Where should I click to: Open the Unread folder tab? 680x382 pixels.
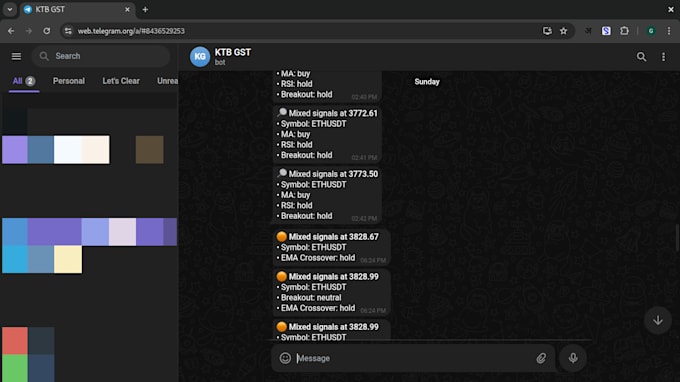pos(167,81)
